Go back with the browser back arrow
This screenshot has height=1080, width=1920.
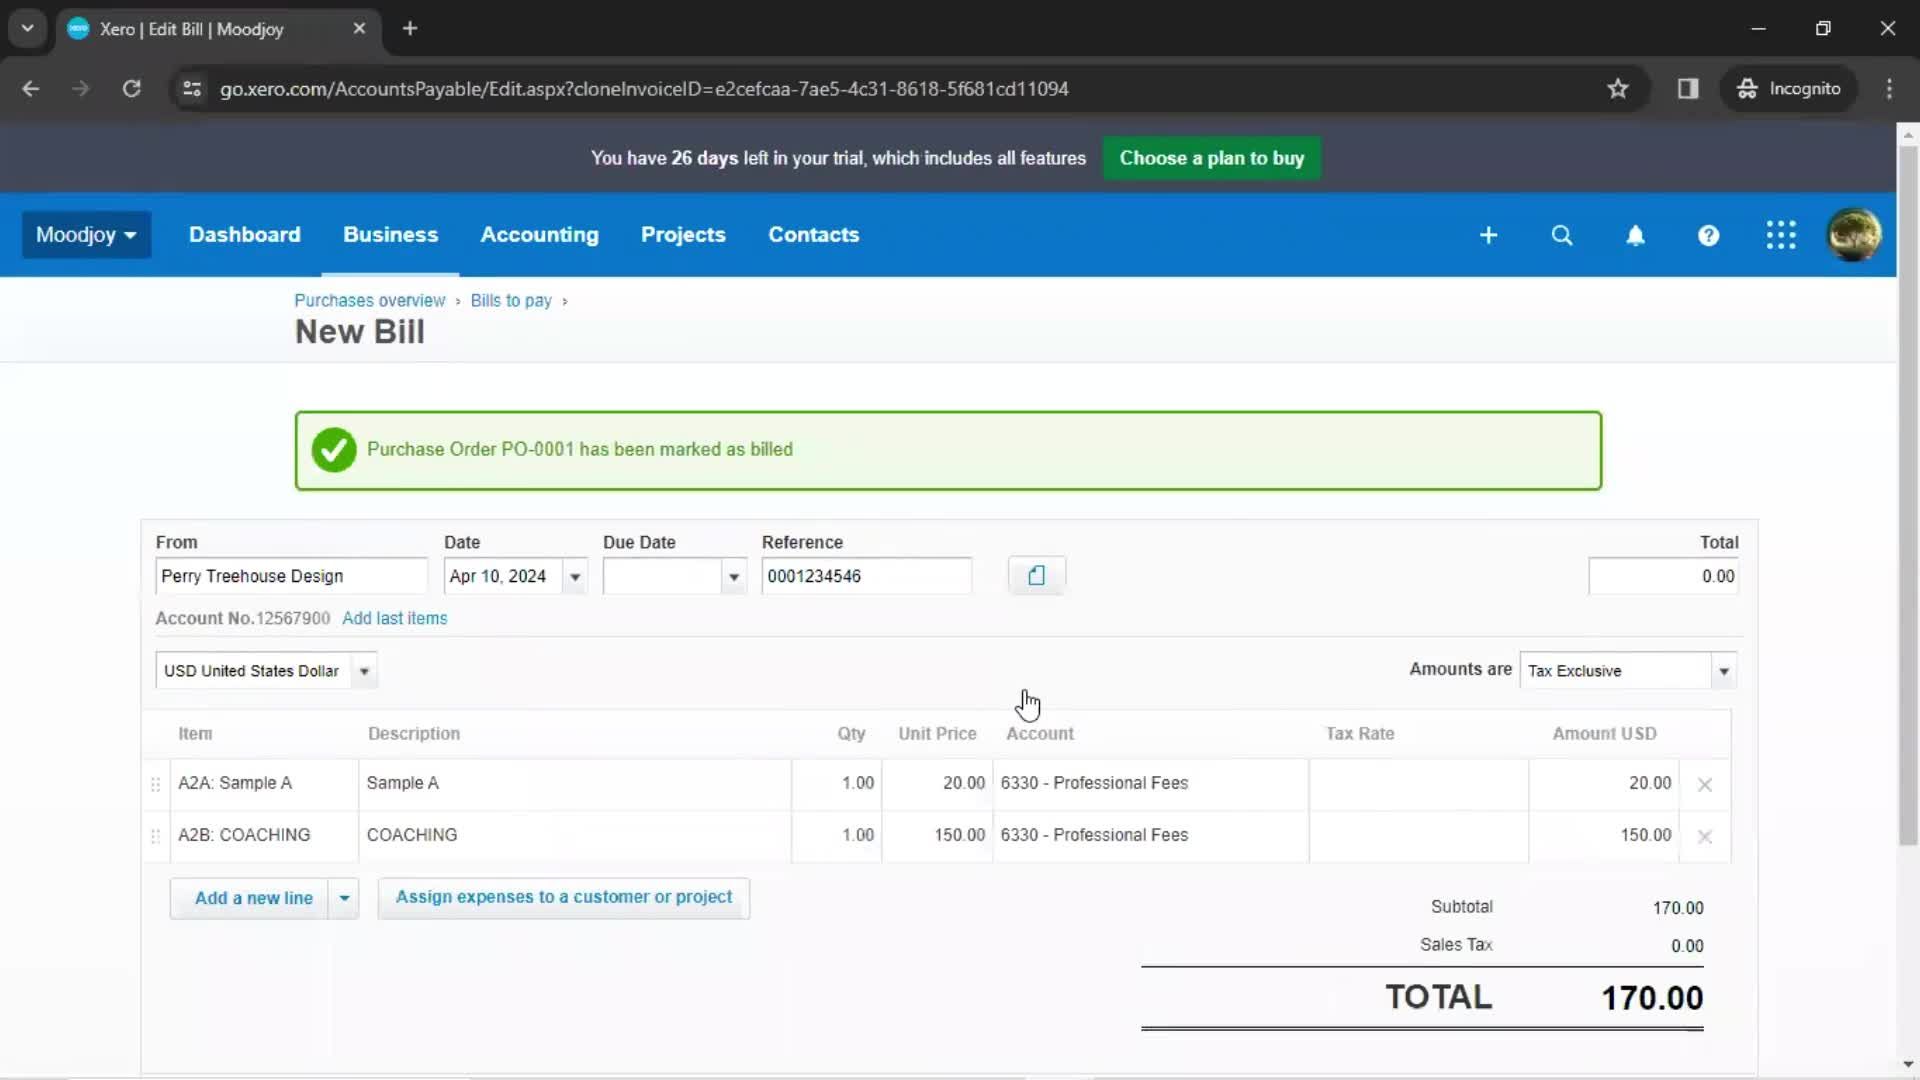click(x=30, y=89)
